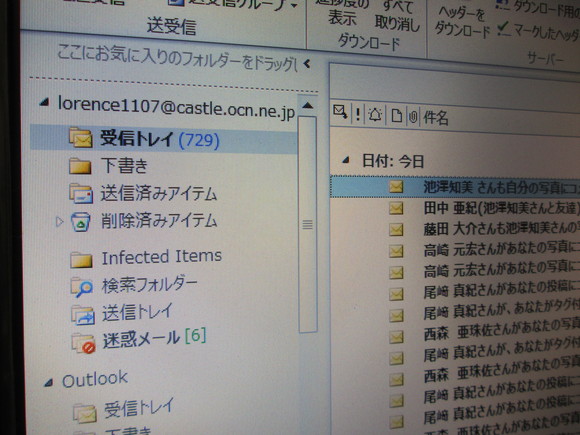This screenshot has width=580, height=435.
Task: Open the 受信トレイ folder under Outlook
Action: pyautogui.click(x=138, y=407)
